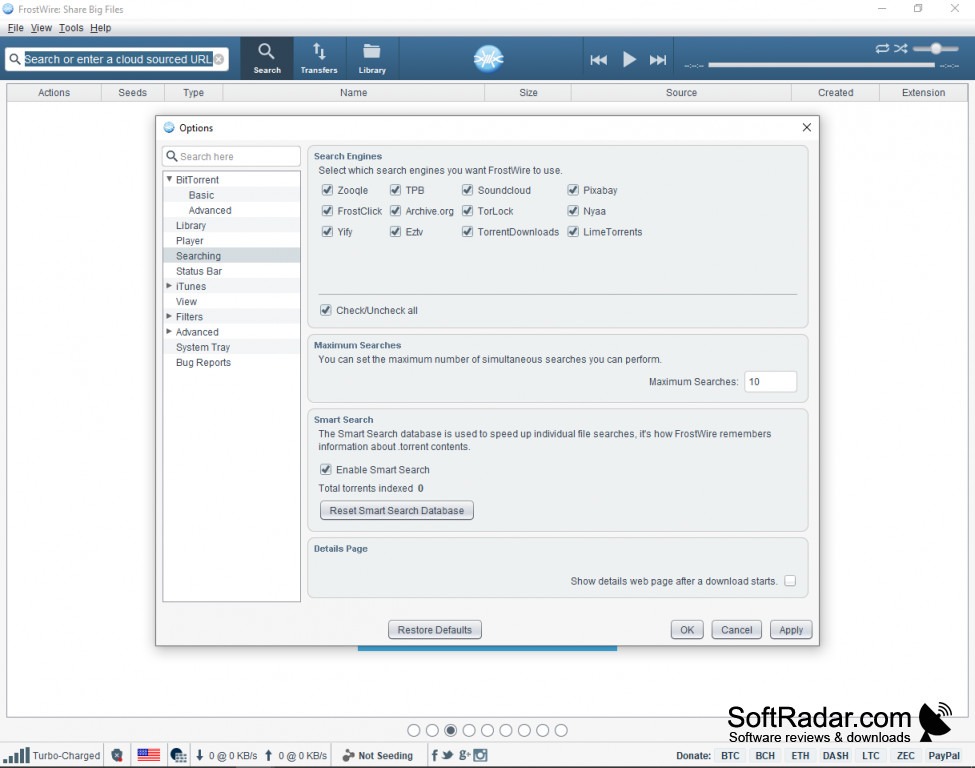Uncheck the Archive.org search engine
The image size is (975, 768).
pos(395,211)
